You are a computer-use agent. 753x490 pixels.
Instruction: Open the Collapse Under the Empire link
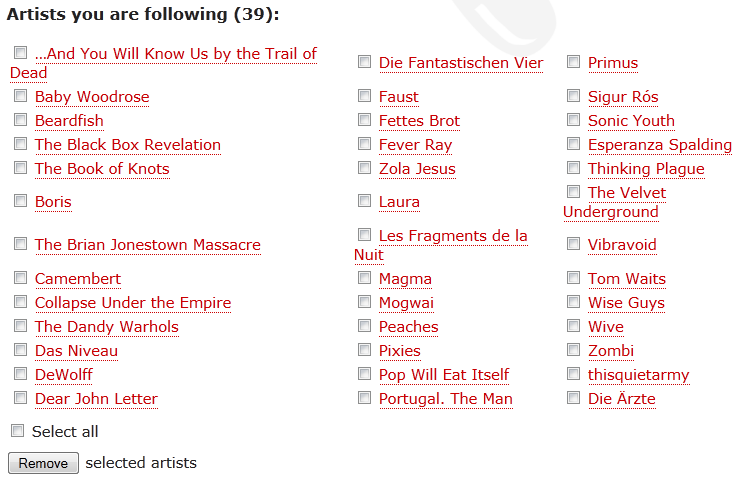[132, 303]
